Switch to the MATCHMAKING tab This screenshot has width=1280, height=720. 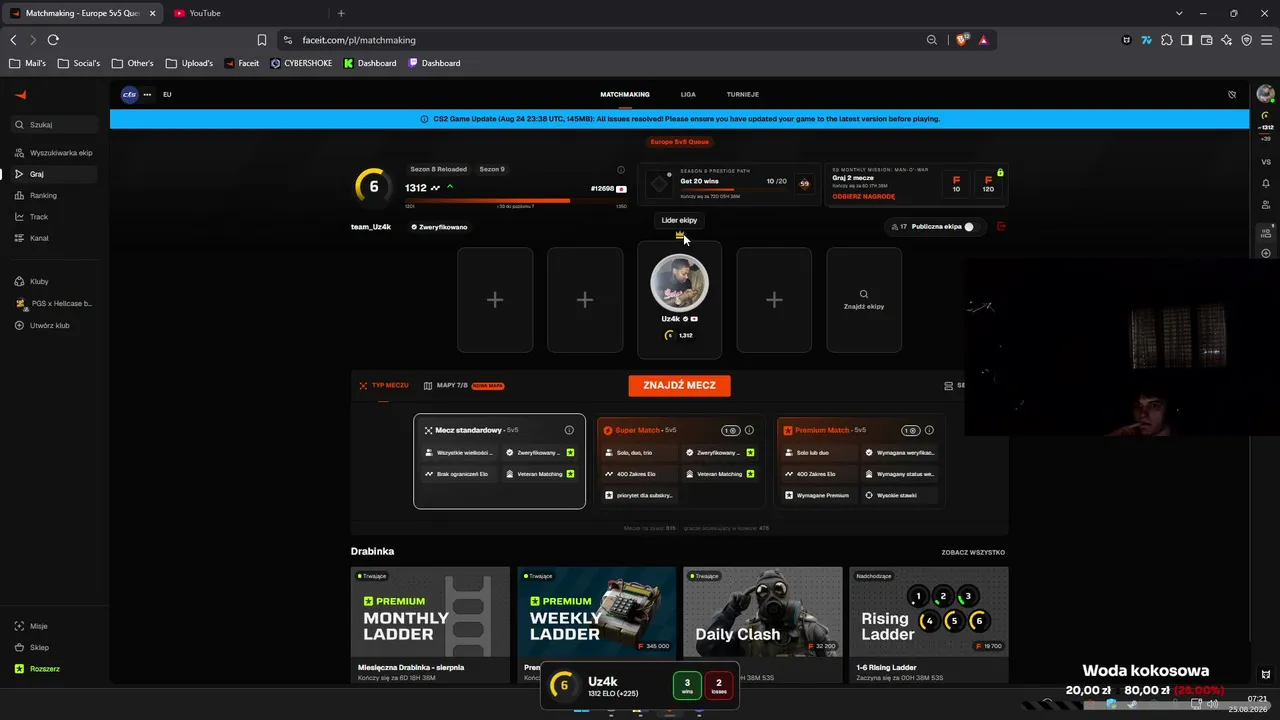click(625, 95)
